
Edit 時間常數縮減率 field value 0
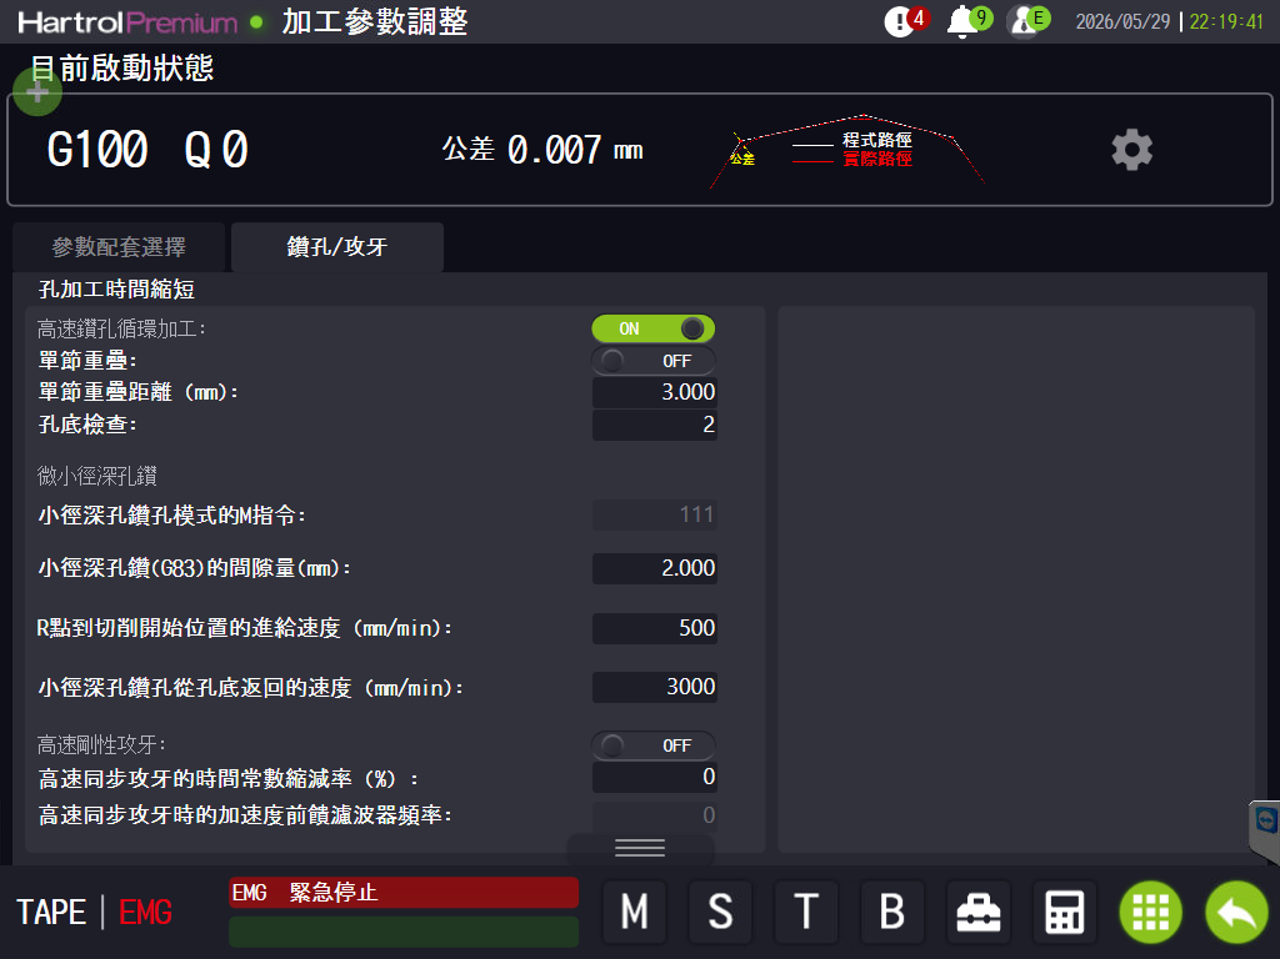click(x=655, y=777)
